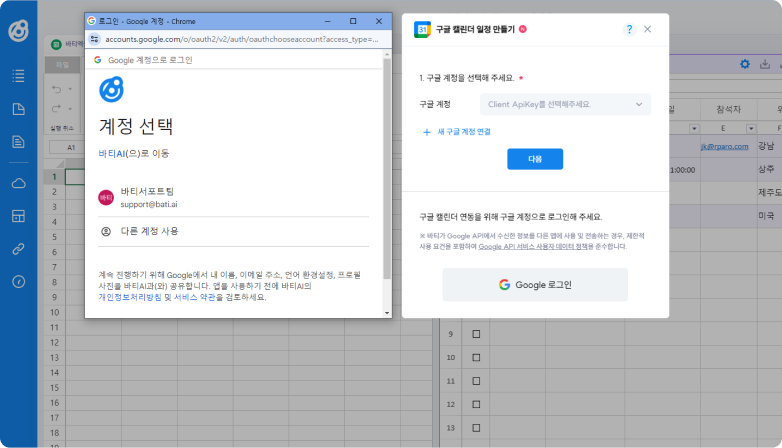Screen dimensions: 782x448
Task: Open the list menu icon in sidebar
Action: click(x=18, y=76)
